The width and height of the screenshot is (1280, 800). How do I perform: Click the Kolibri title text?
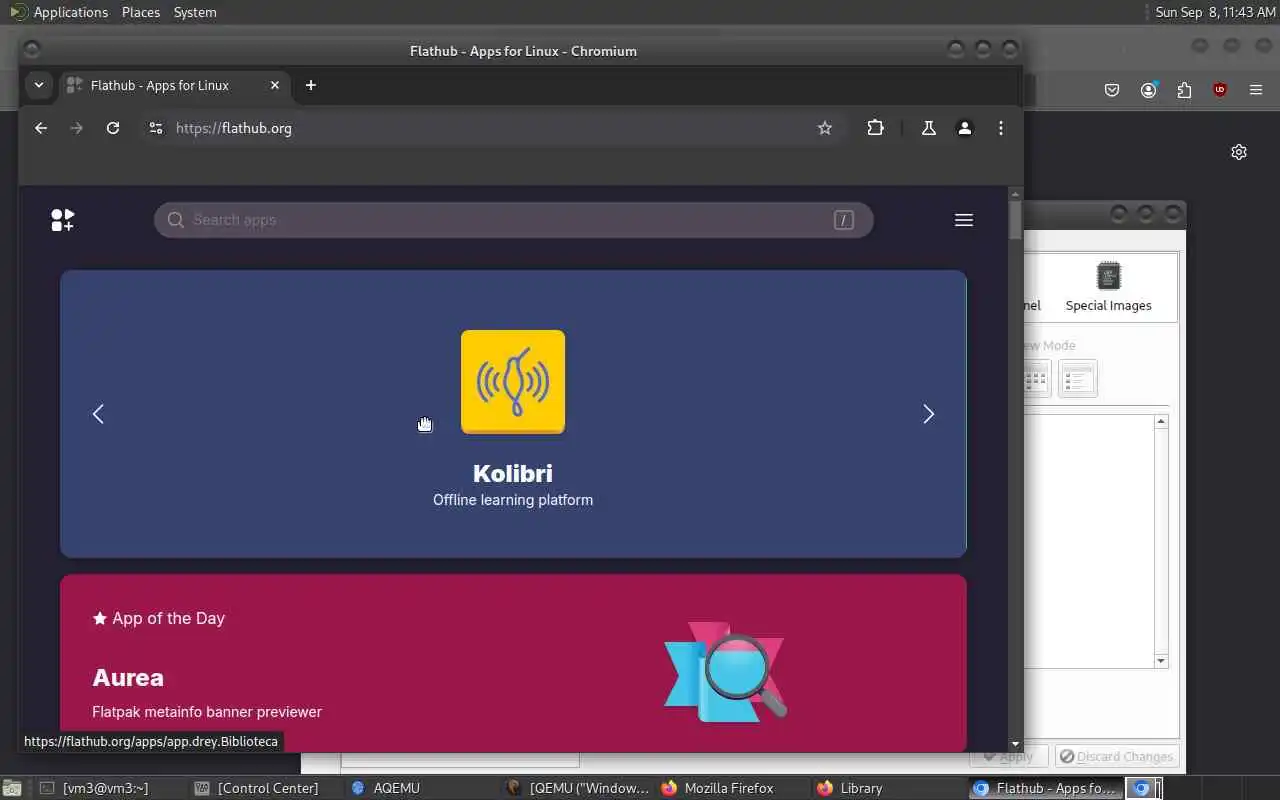[513, 473]
